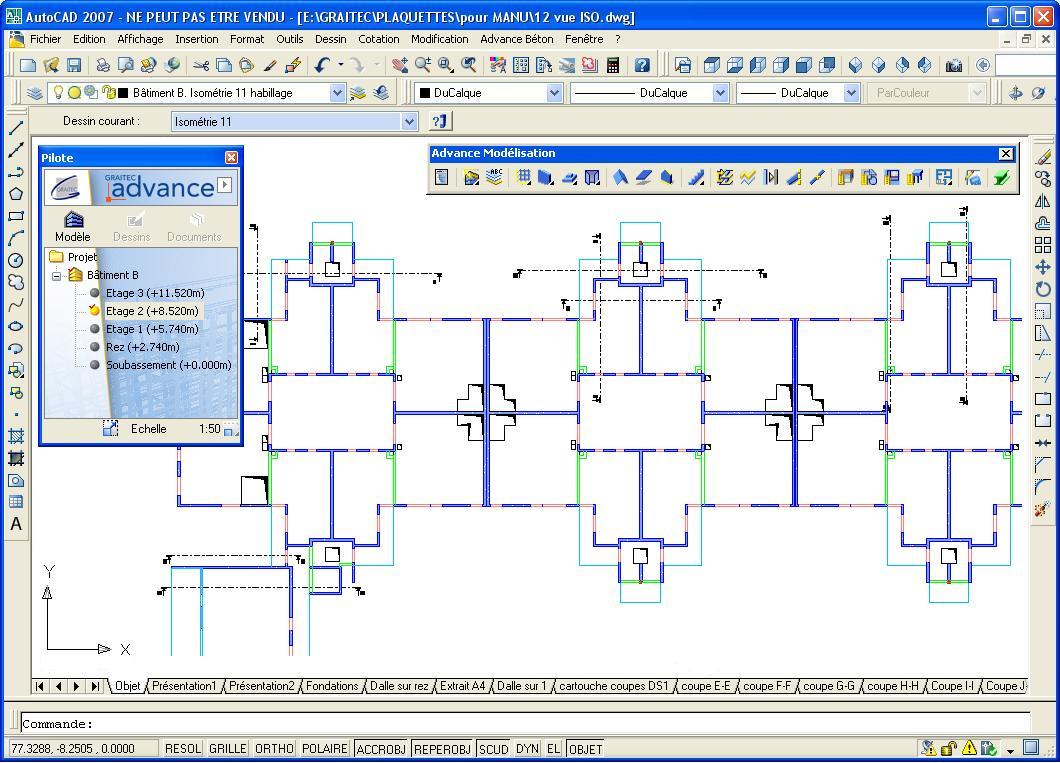Undo the last action
This screenshot has width=1060, height=763.
[x=322, y=65]
